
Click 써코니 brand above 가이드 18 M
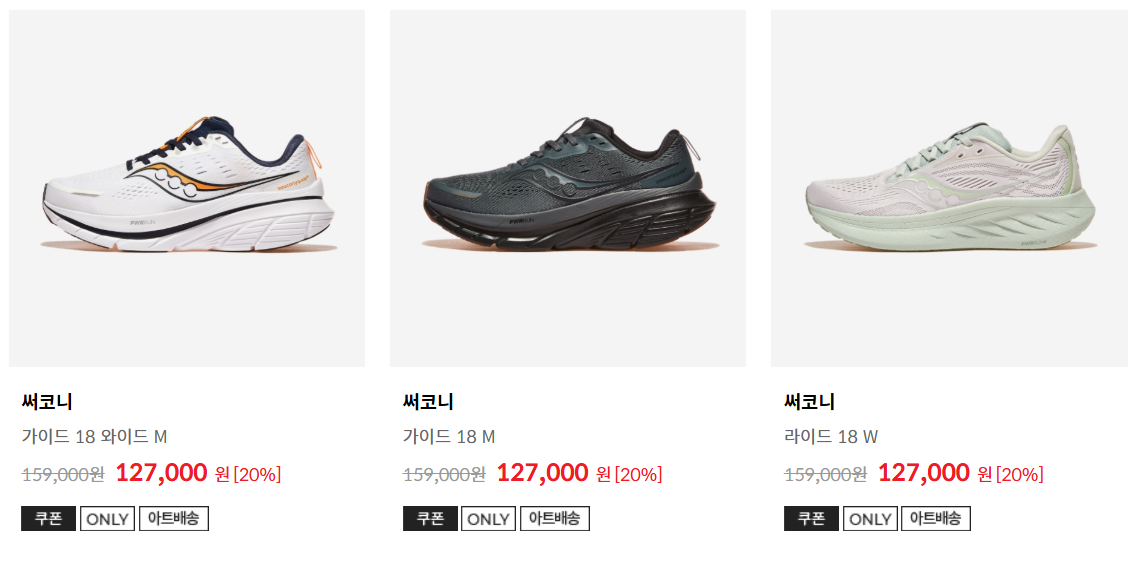pyautogui.click(x=429, y=402)
